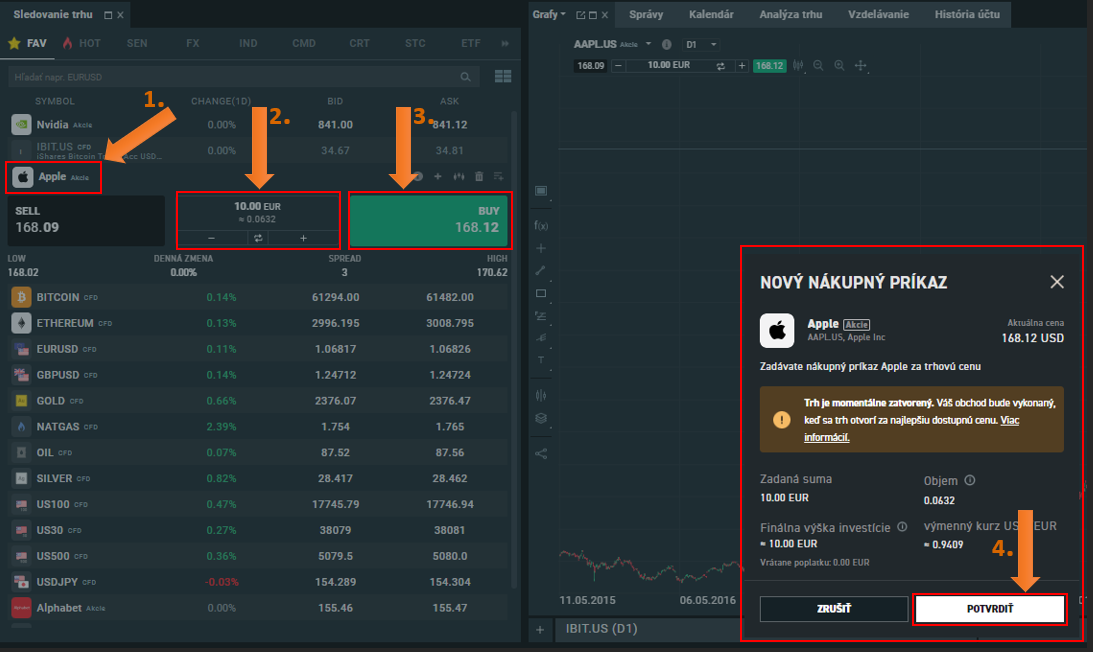Expand the AAPL.US symbol dropdown
Screen dimensions: 1093x652
tap(648, 45)
